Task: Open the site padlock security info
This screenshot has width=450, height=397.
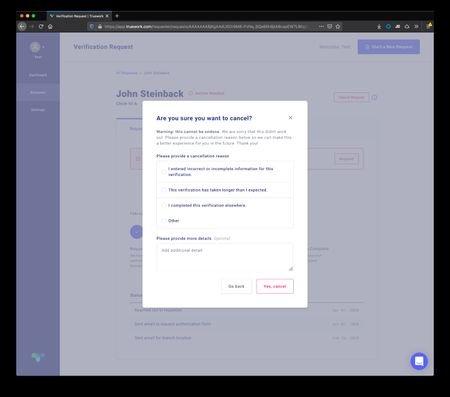Action: 100,26
